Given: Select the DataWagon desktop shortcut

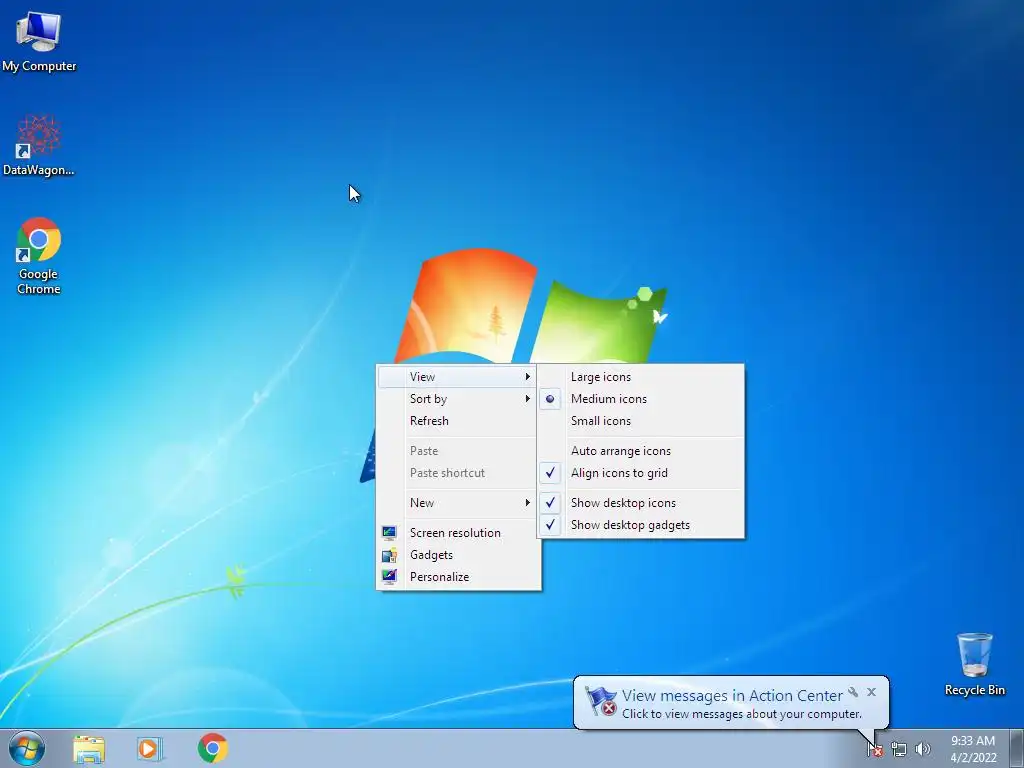Looking at the screenshot, I should pyautogui.click(x=39, y=145).
